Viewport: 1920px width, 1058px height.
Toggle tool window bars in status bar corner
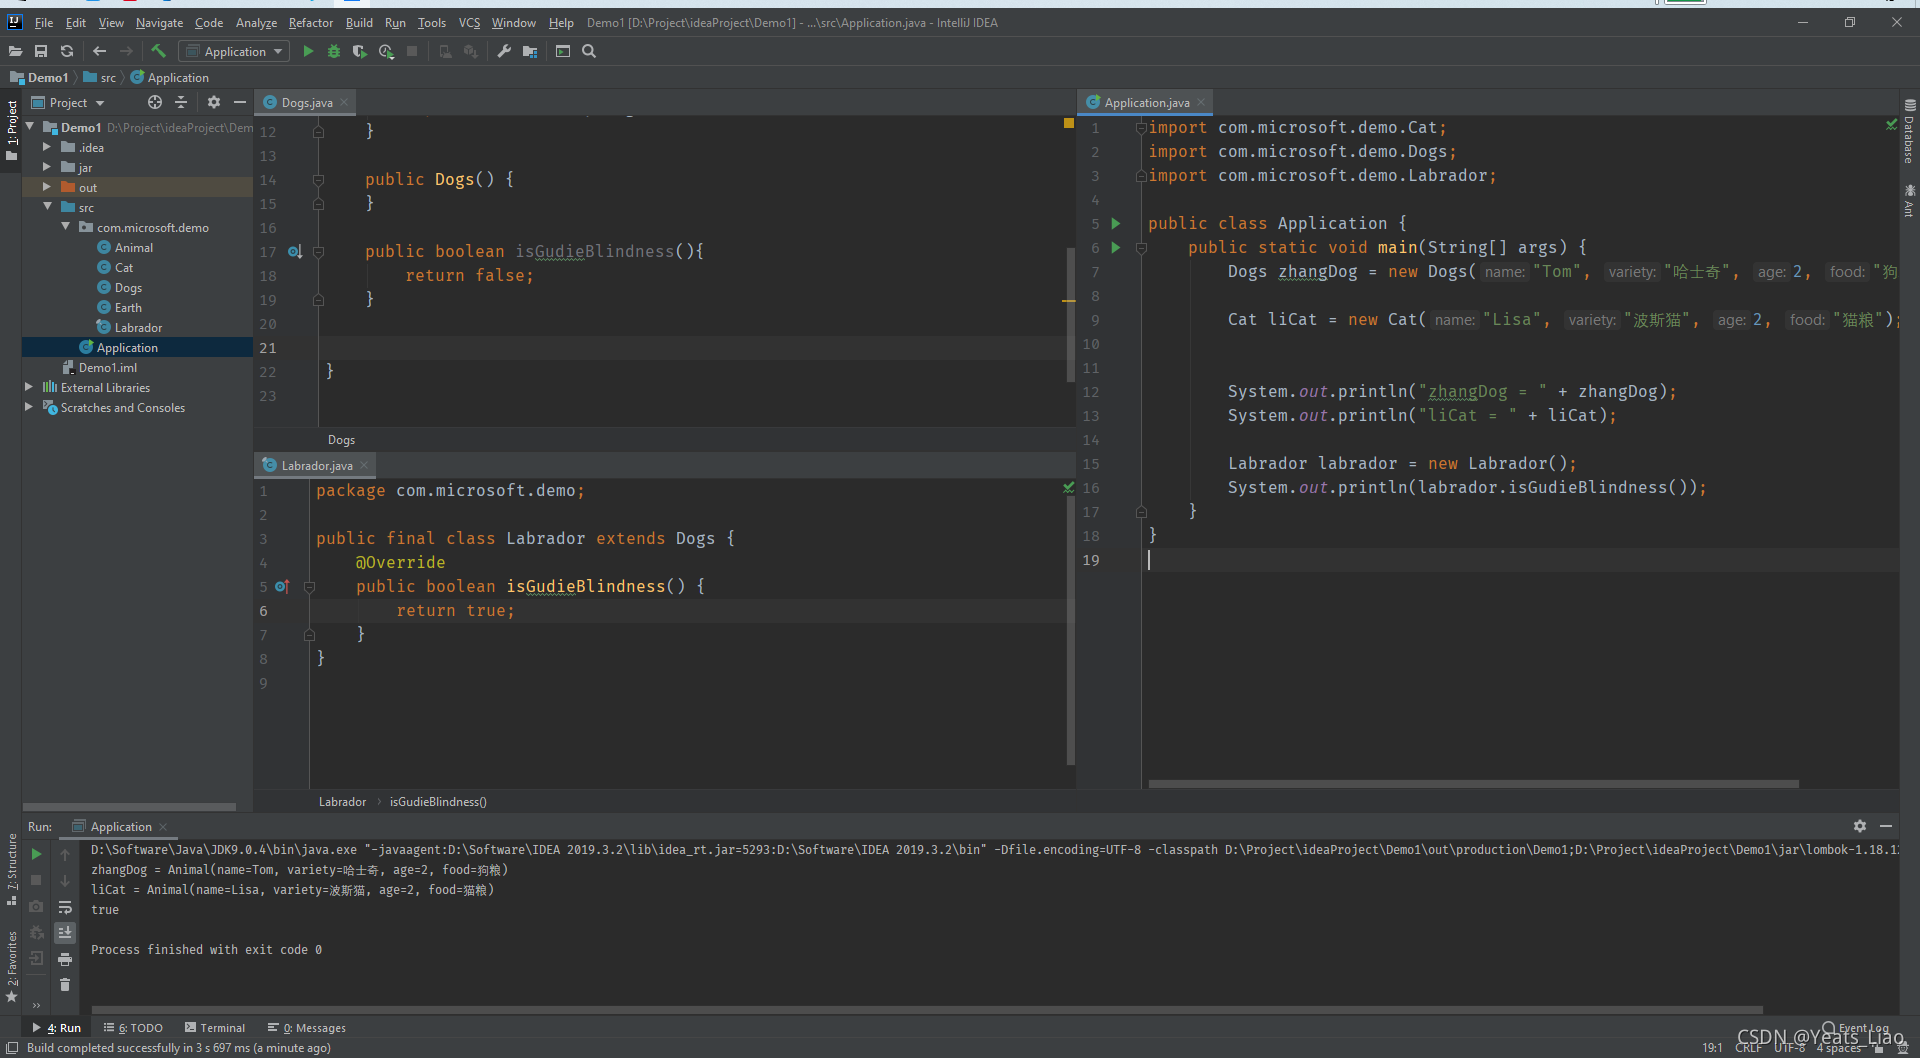[x=12, y=1048]
